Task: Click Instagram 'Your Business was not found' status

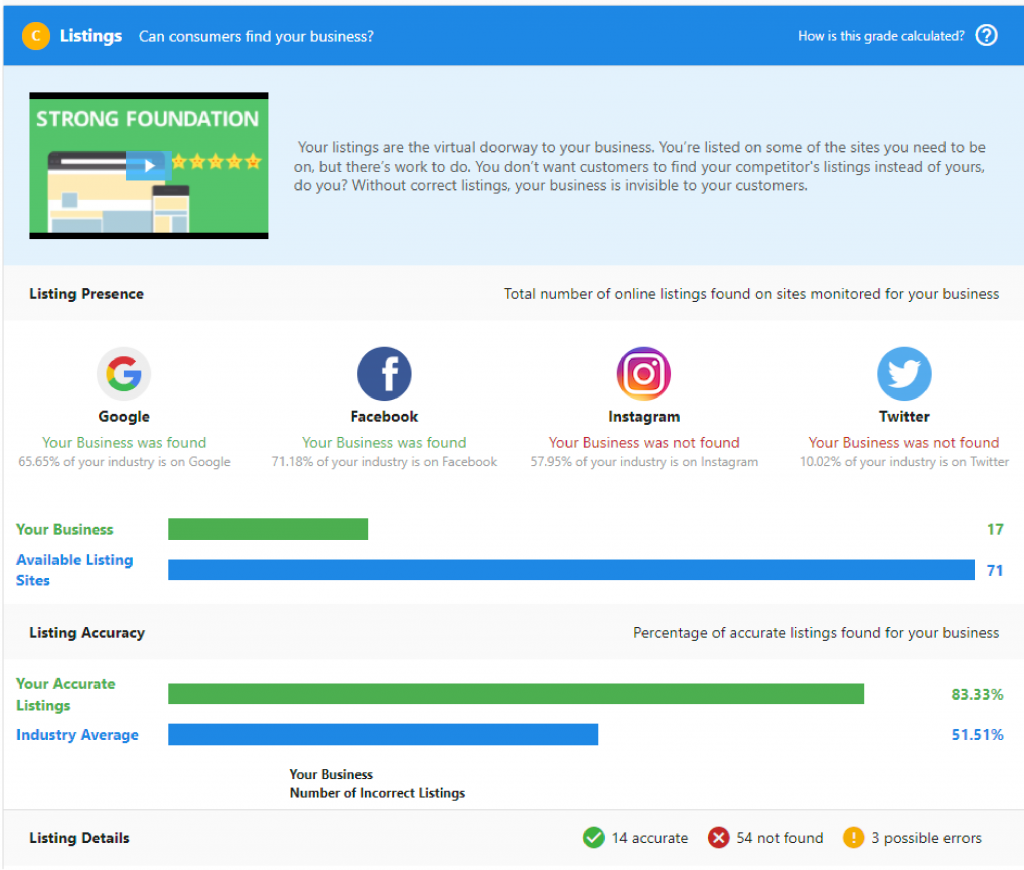Action: (x=644, y=443)
